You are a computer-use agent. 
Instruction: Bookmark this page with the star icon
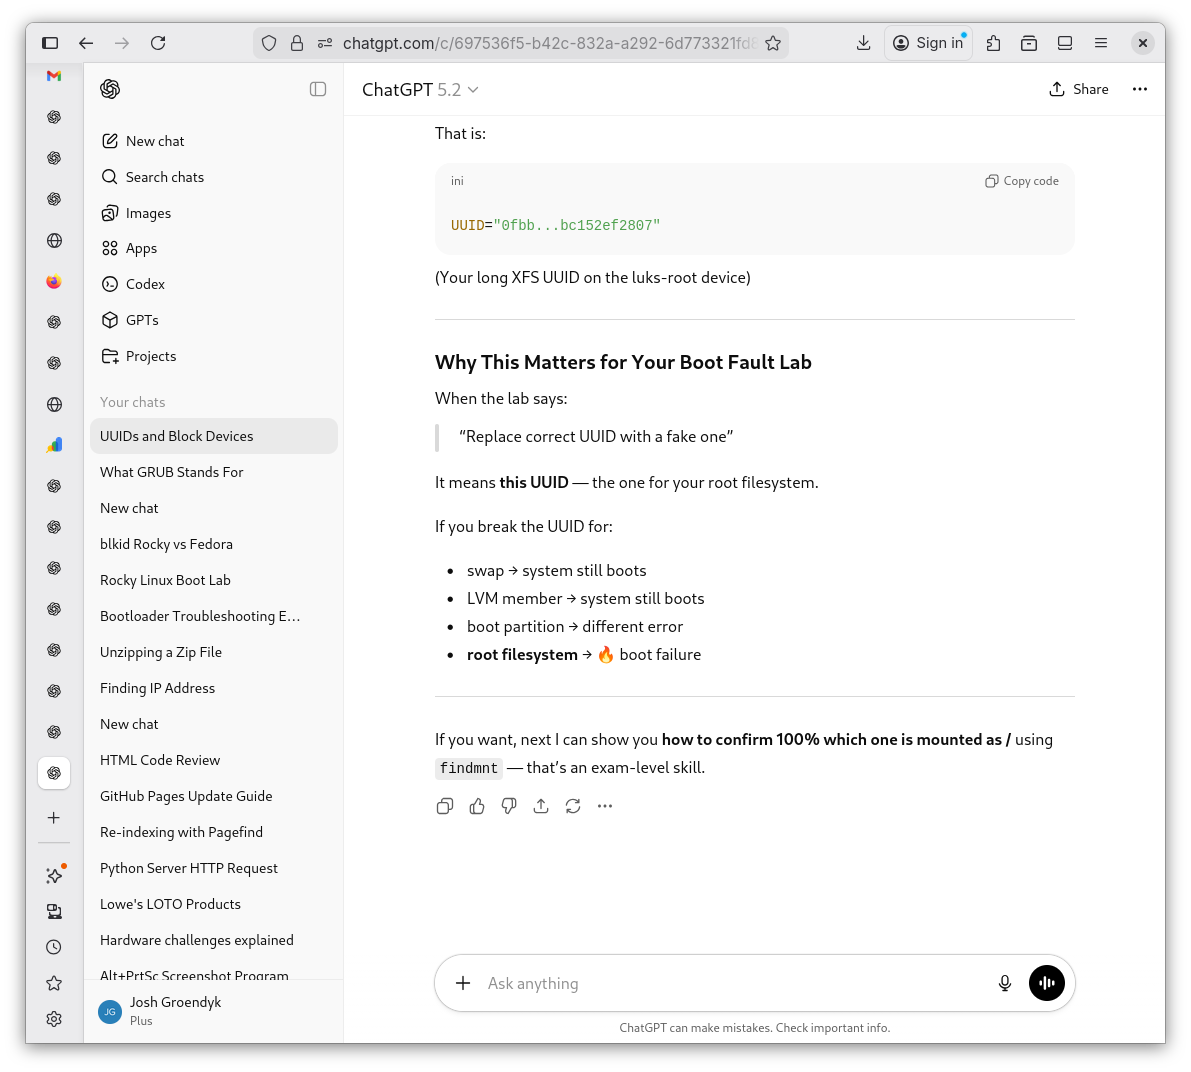pos(773,43)
